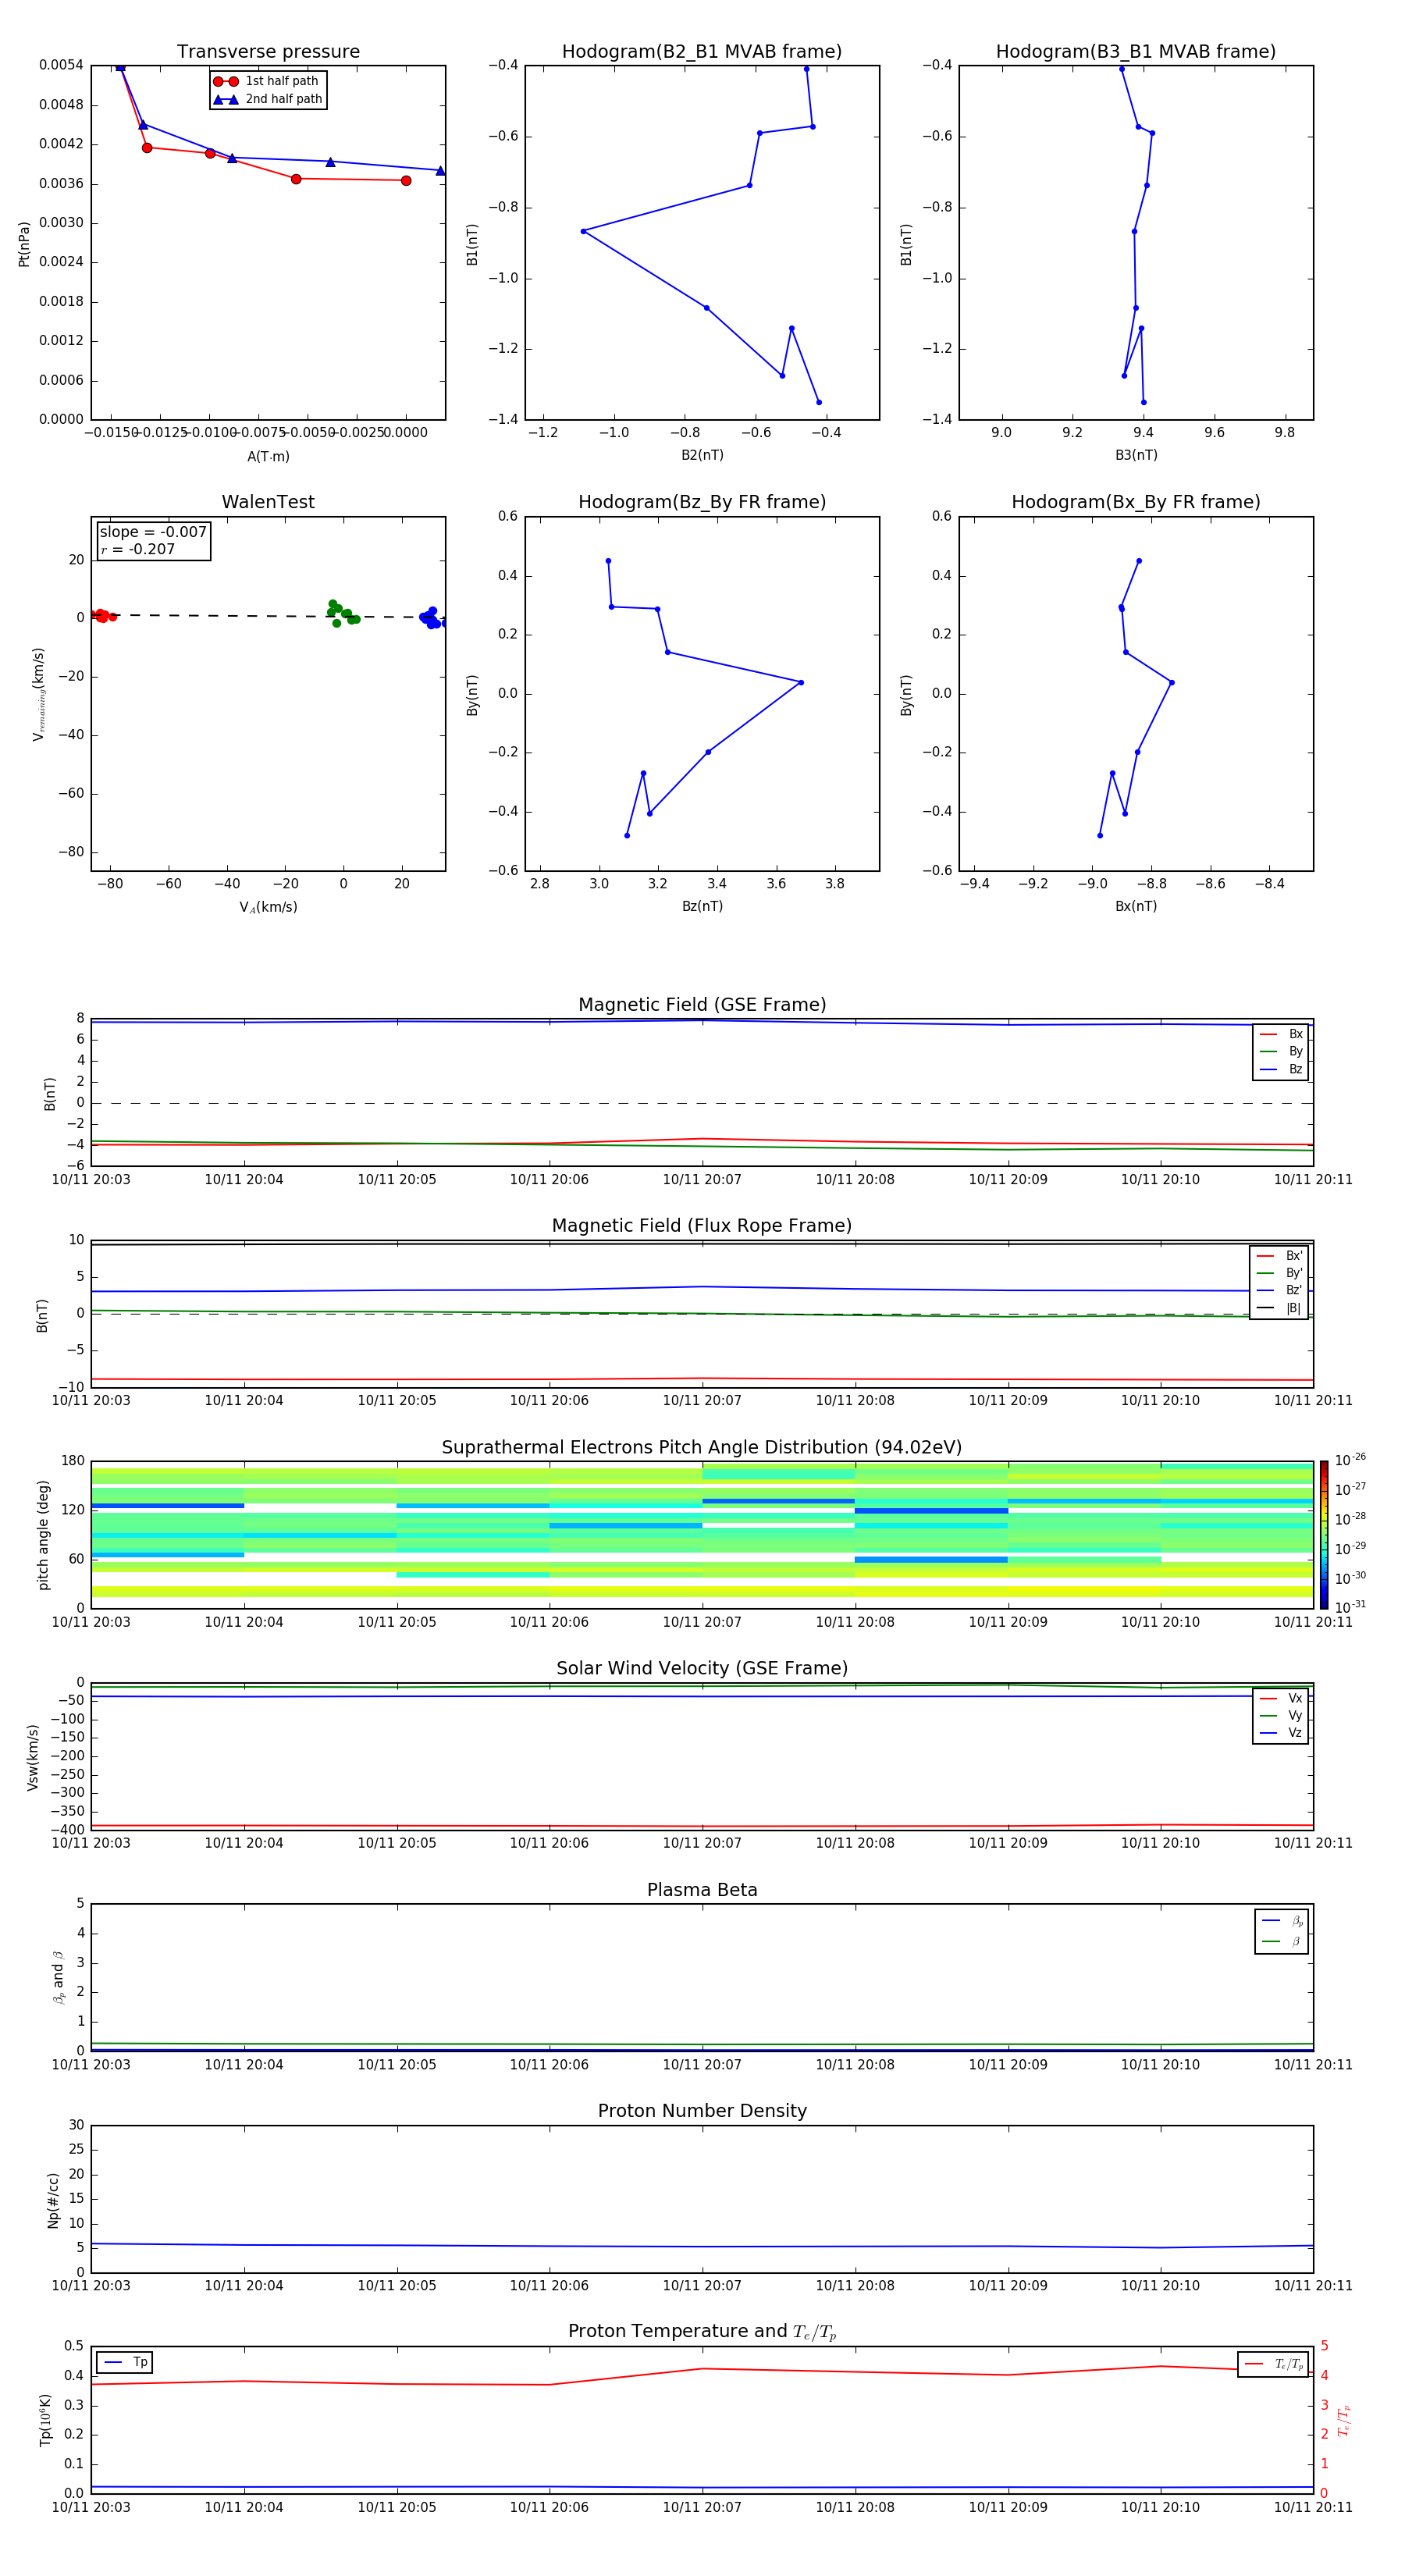The width and height of the screenshot is (1405, 2576).
Task: Click the pitch angle distribution colorbar
Action: [x=1323, y=1534]
